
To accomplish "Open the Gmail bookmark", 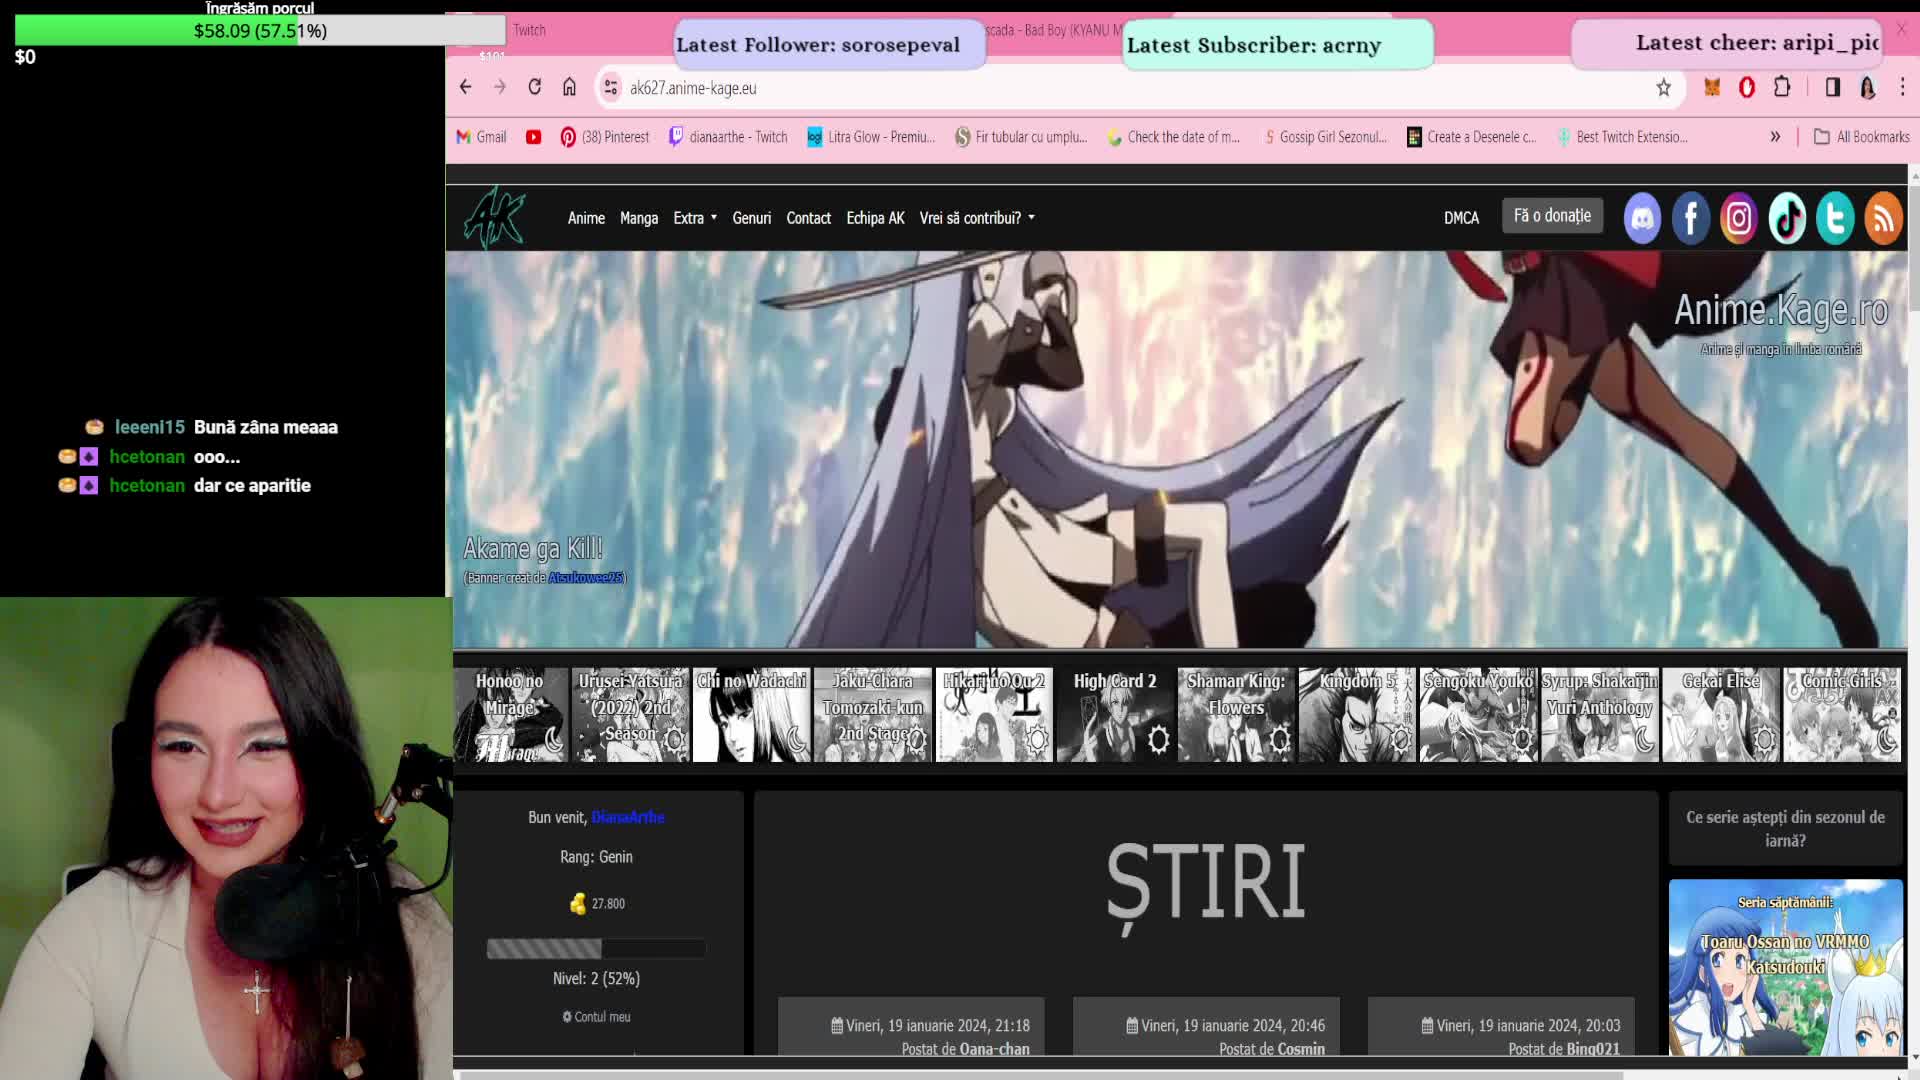I will point(481,137).
